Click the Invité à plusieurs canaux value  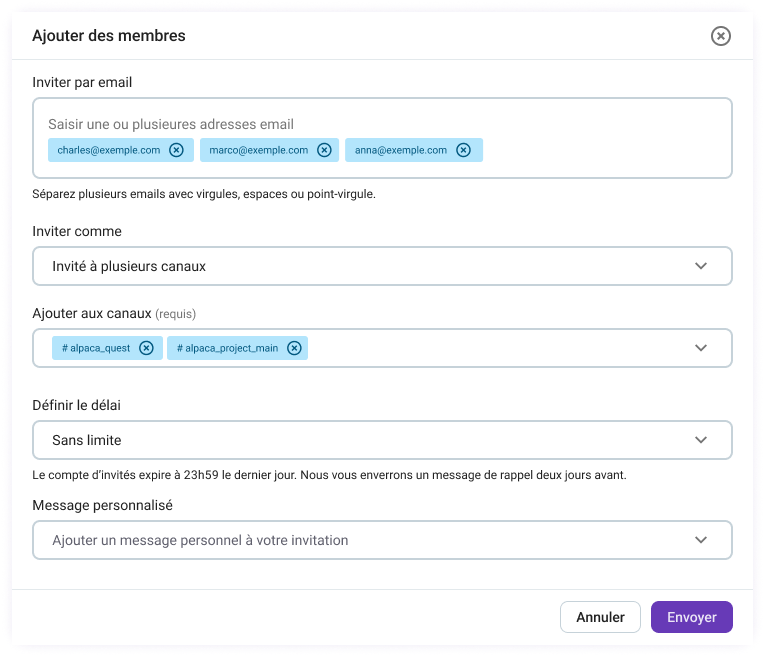(x=129, y=266)
